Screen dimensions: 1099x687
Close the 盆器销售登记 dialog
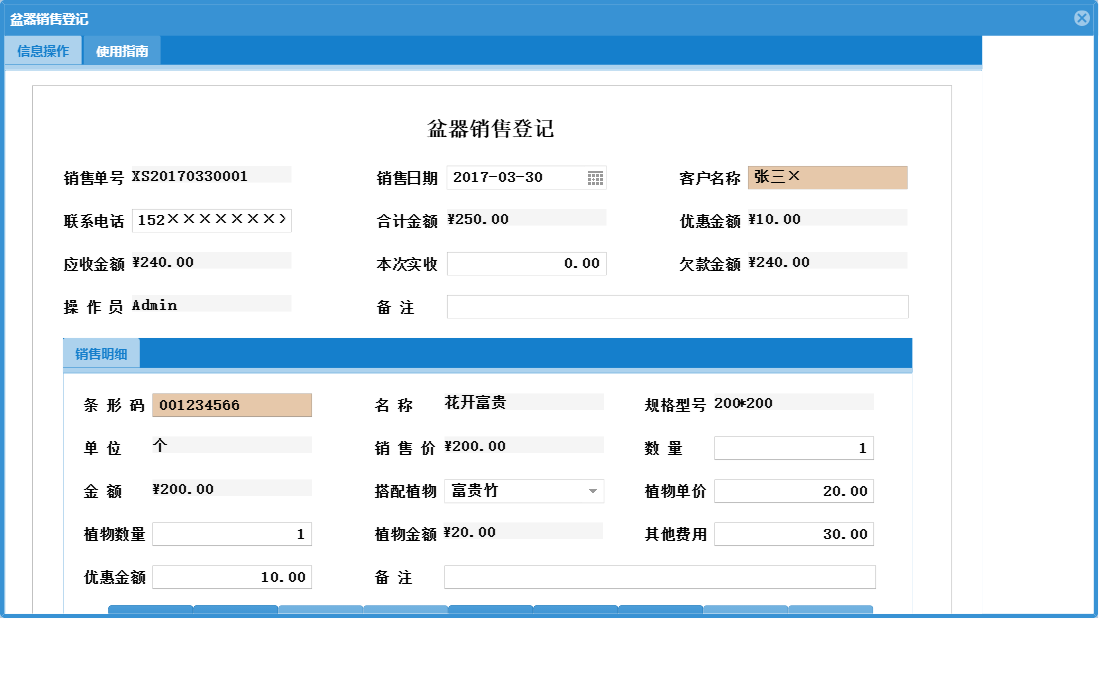(1081, 17)
